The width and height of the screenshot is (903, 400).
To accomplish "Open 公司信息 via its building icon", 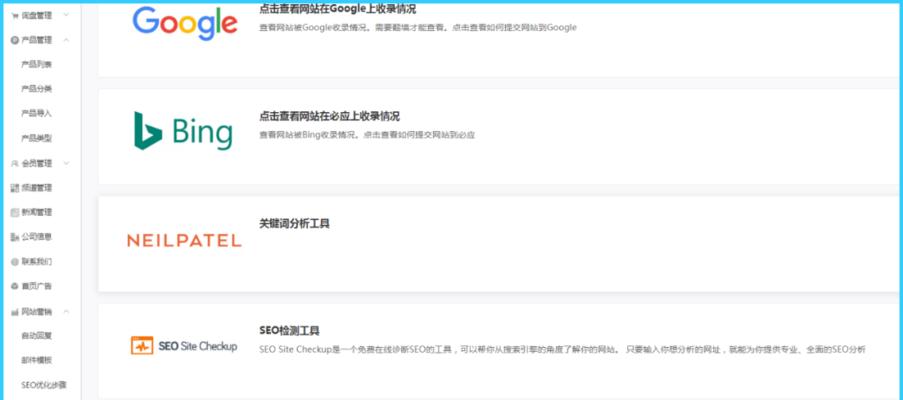I will click(15, 237).
